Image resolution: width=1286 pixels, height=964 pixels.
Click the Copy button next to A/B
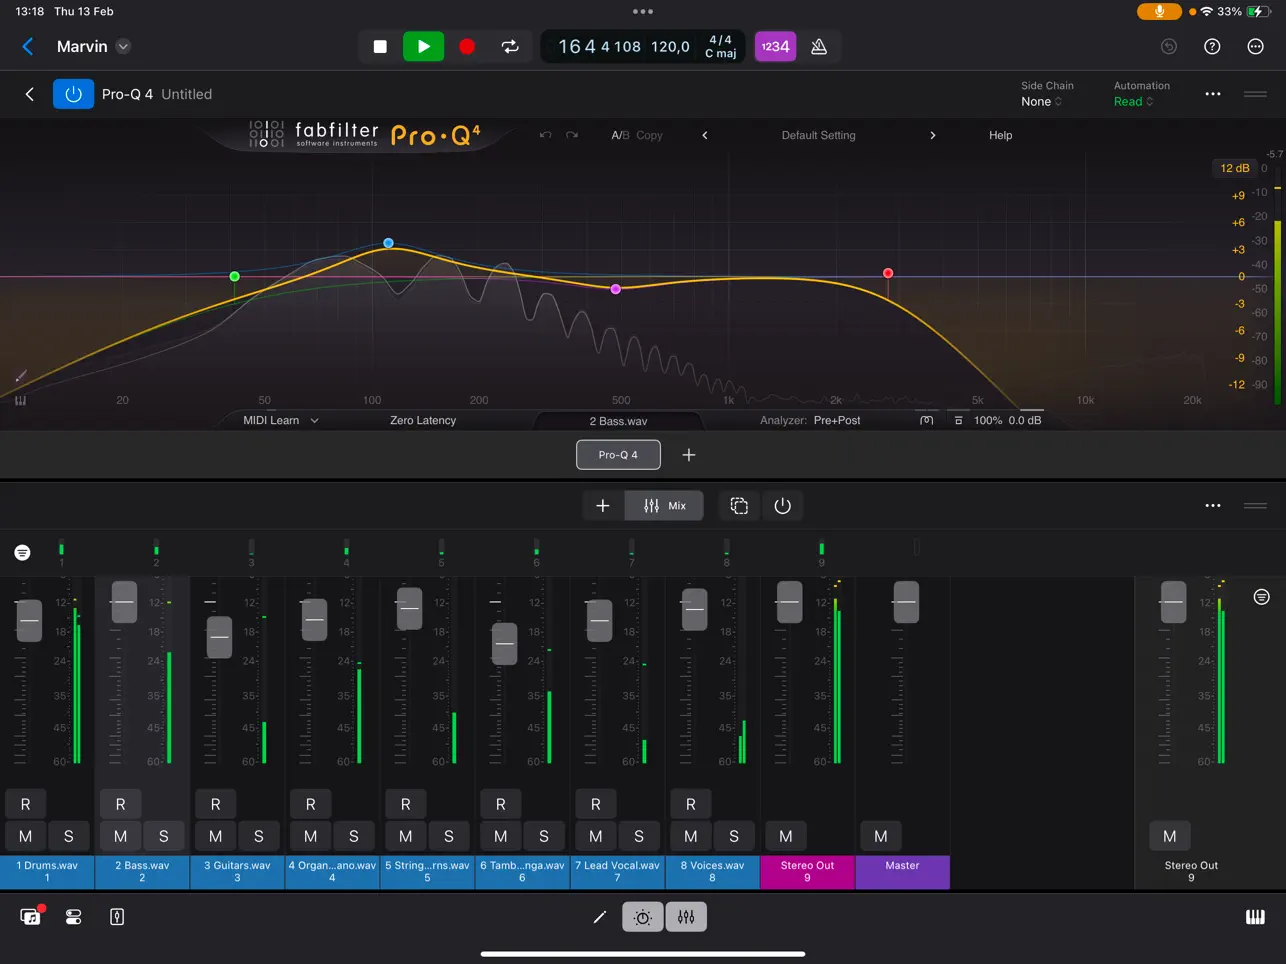[x=651, y=135]
